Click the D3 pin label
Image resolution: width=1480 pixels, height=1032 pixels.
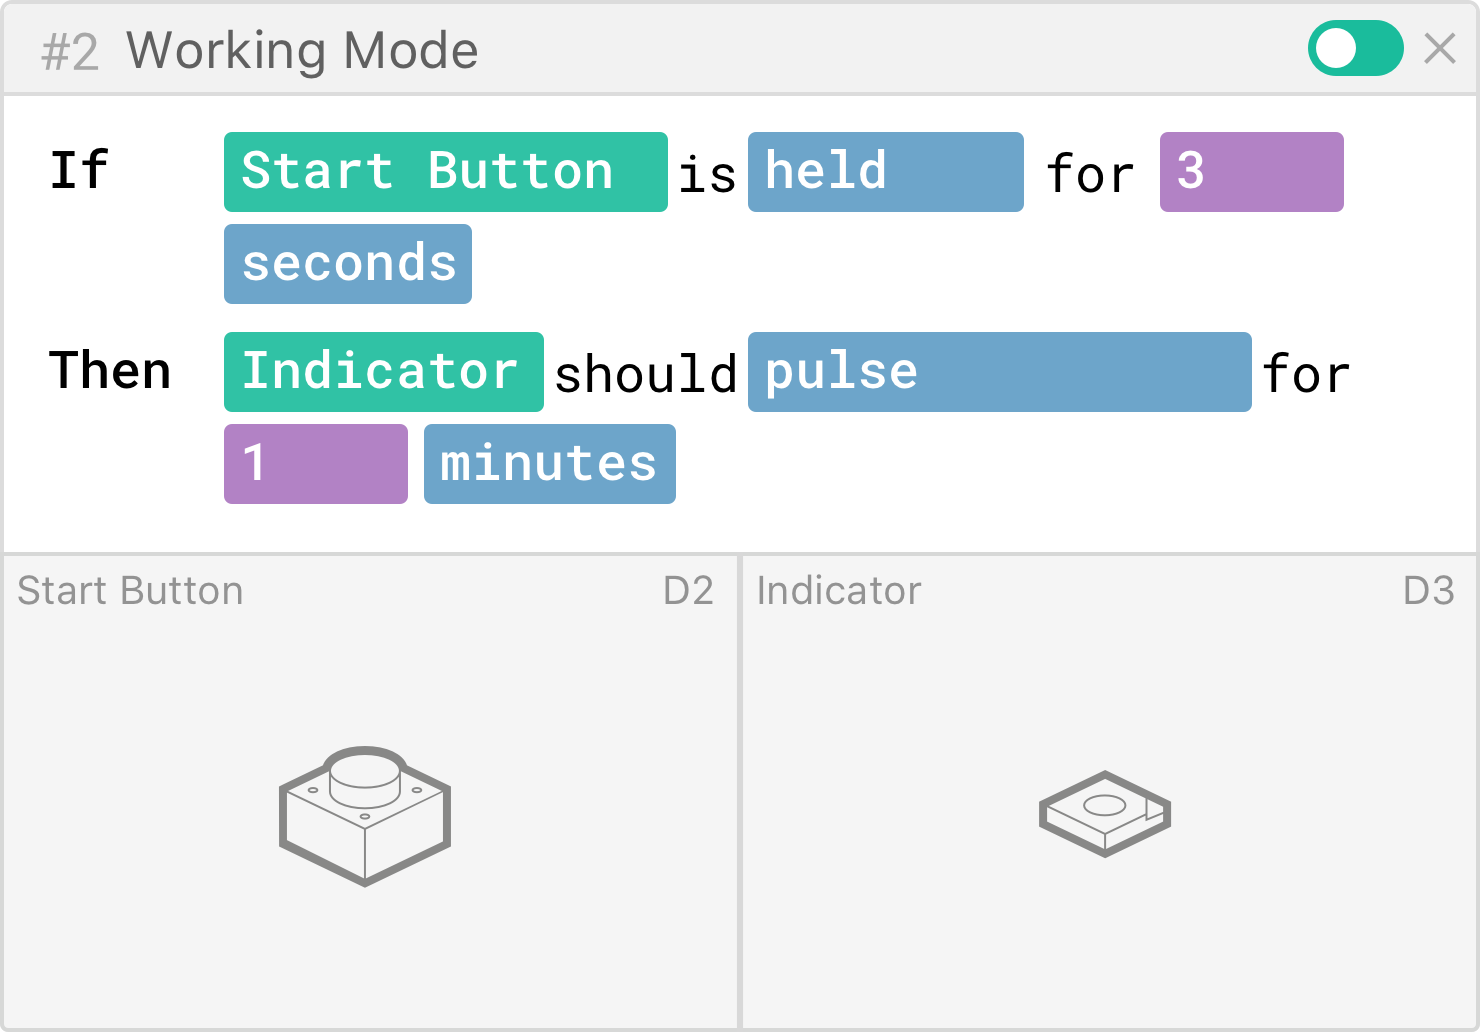(x=1428, y=591)
